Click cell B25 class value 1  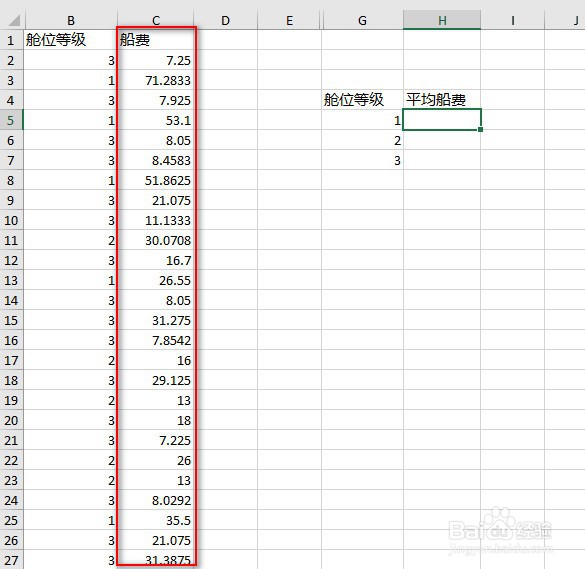point(71,520)
